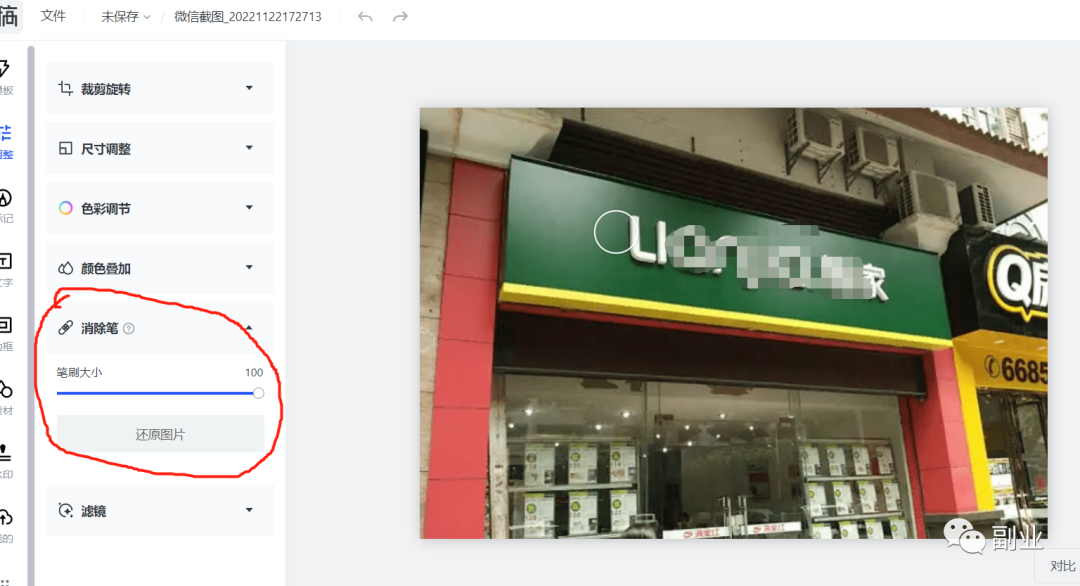Screen dimensions: 1080x586
Task: Click the rainbow ring icon for 色彩调节
Action: [65, 208]
